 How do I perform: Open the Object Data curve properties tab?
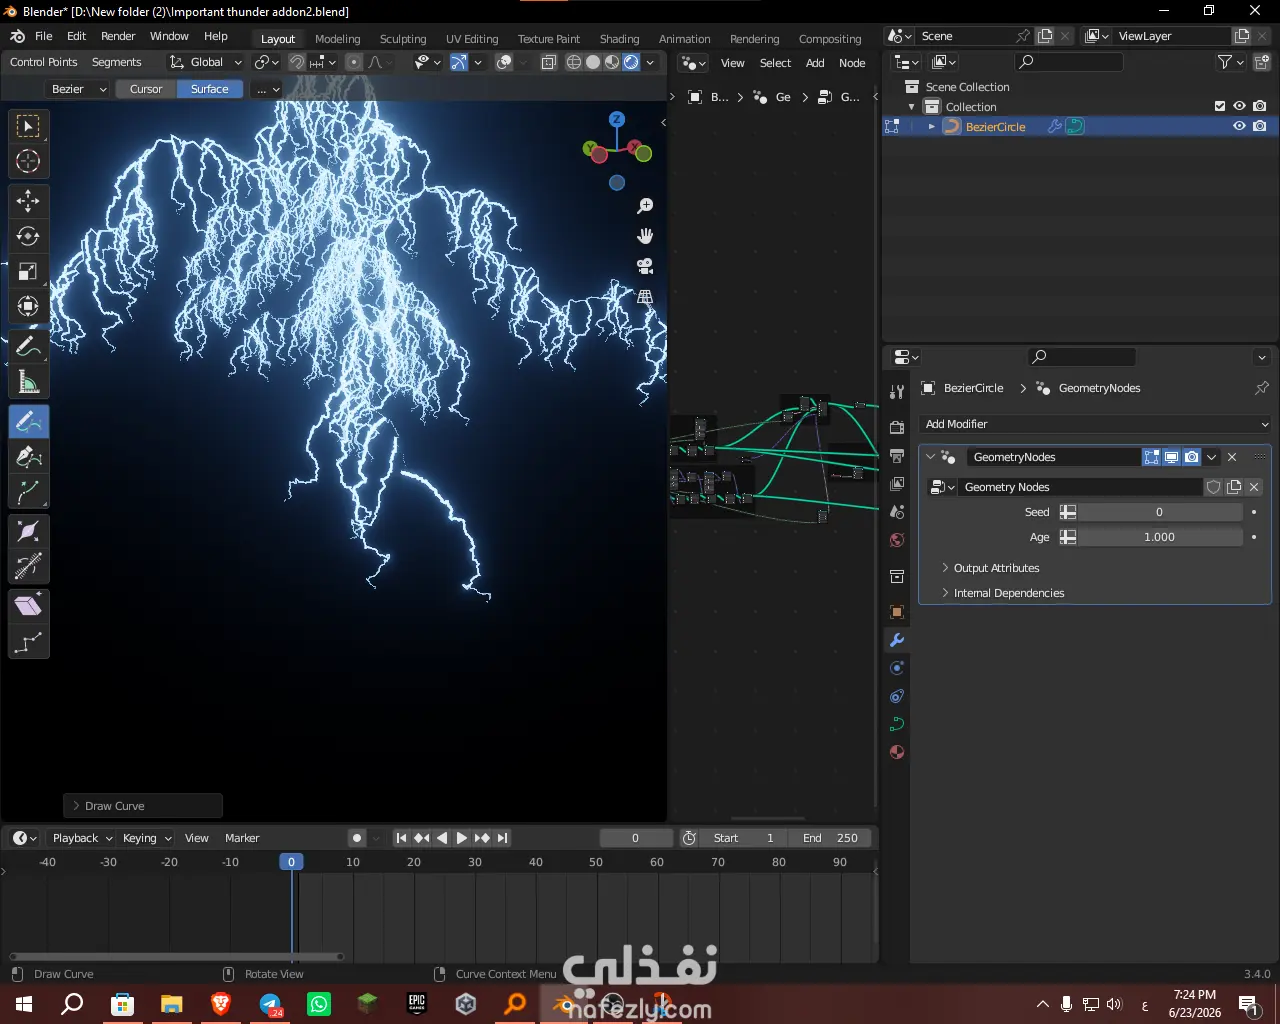[x=897, y=724]
